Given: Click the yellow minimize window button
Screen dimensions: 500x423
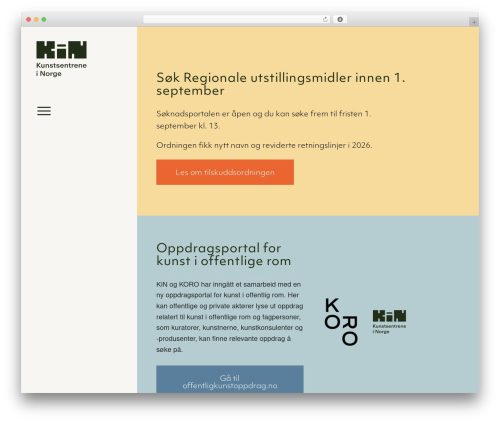Looking at the screenshot, I should coord(36,20).
